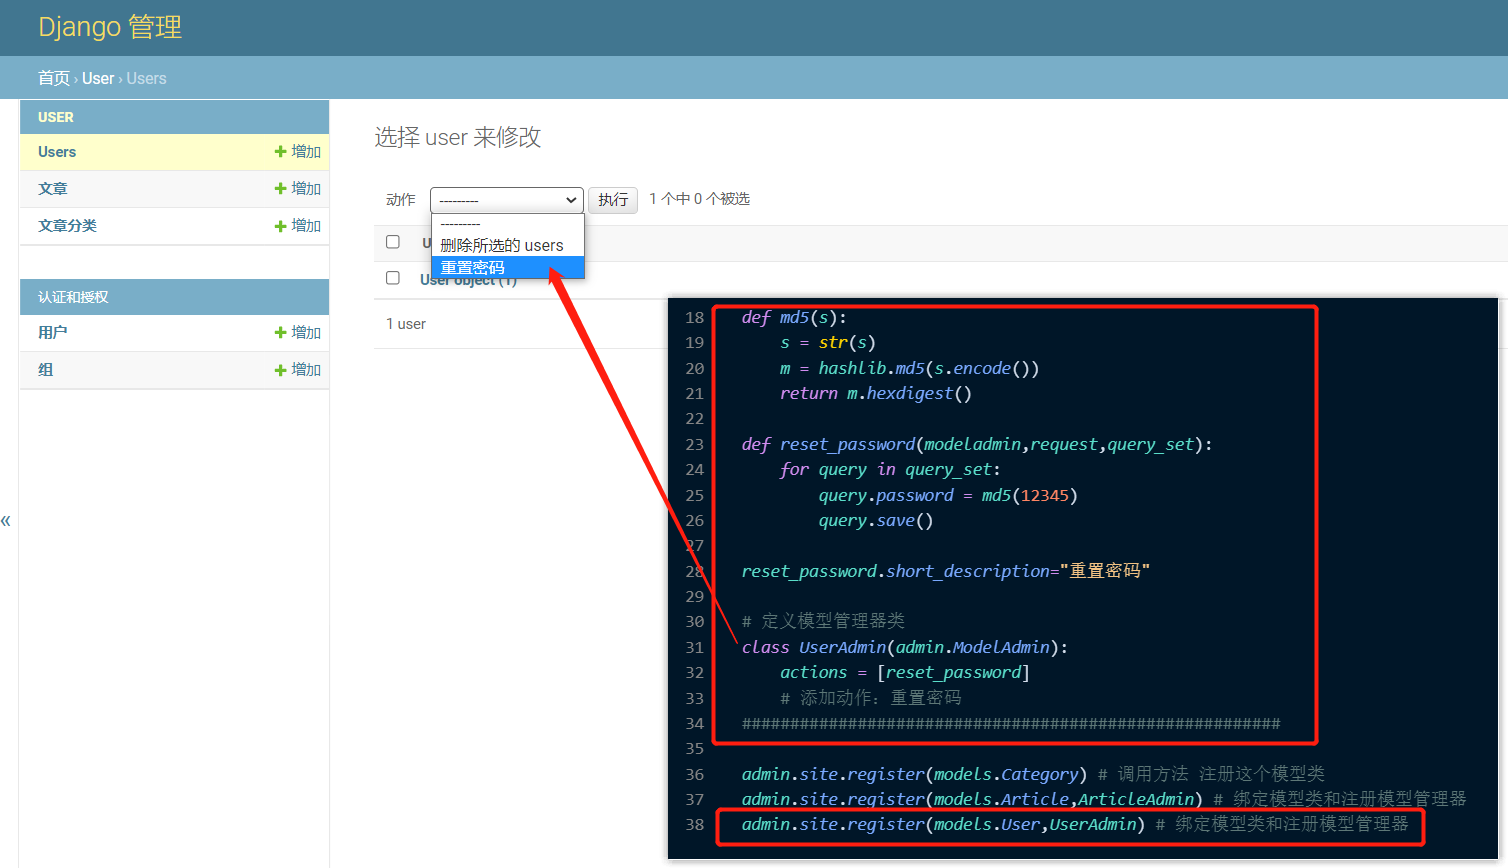Click code line 'def reset_password(modeladmin,request,query_set):'

(976, 444)
